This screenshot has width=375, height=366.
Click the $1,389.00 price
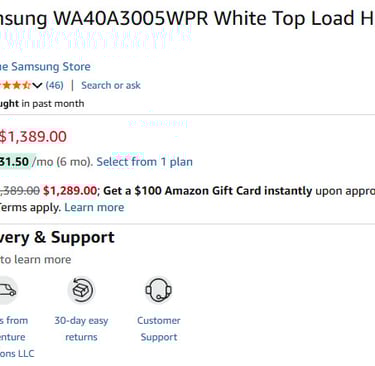(x=33, y=137)
